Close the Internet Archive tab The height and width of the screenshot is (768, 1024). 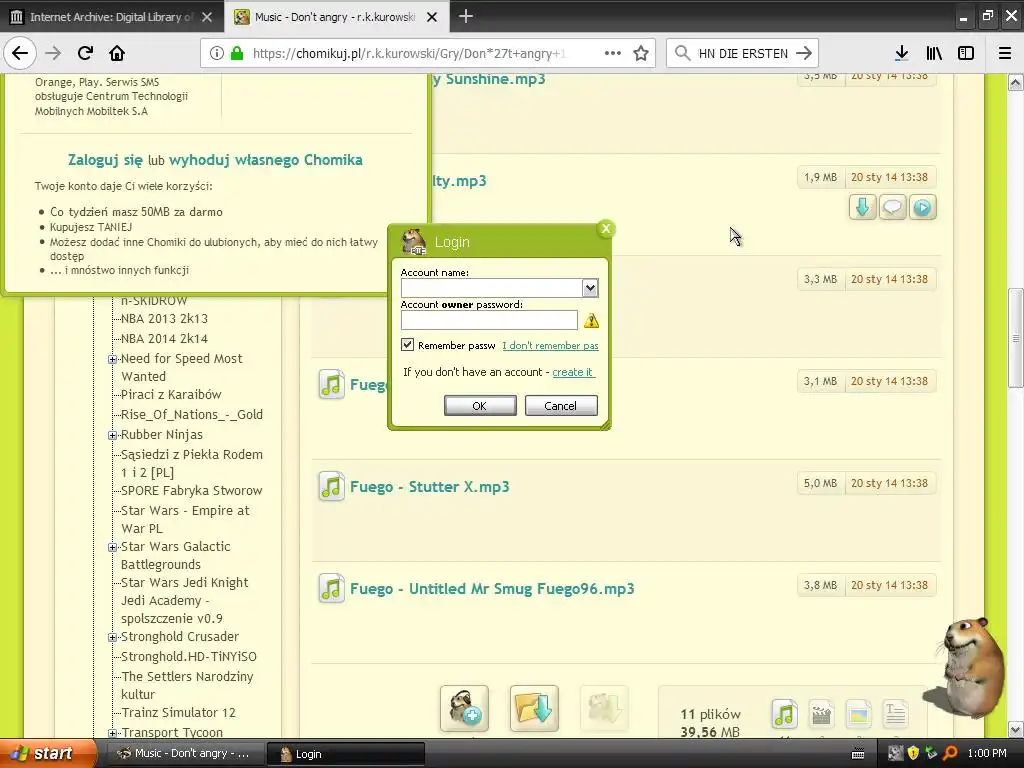click(207, 17)
